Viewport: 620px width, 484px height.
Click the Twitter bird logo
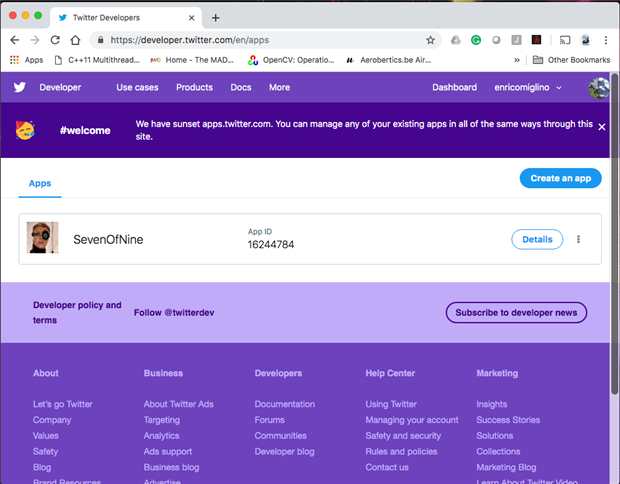click(19, 88)
